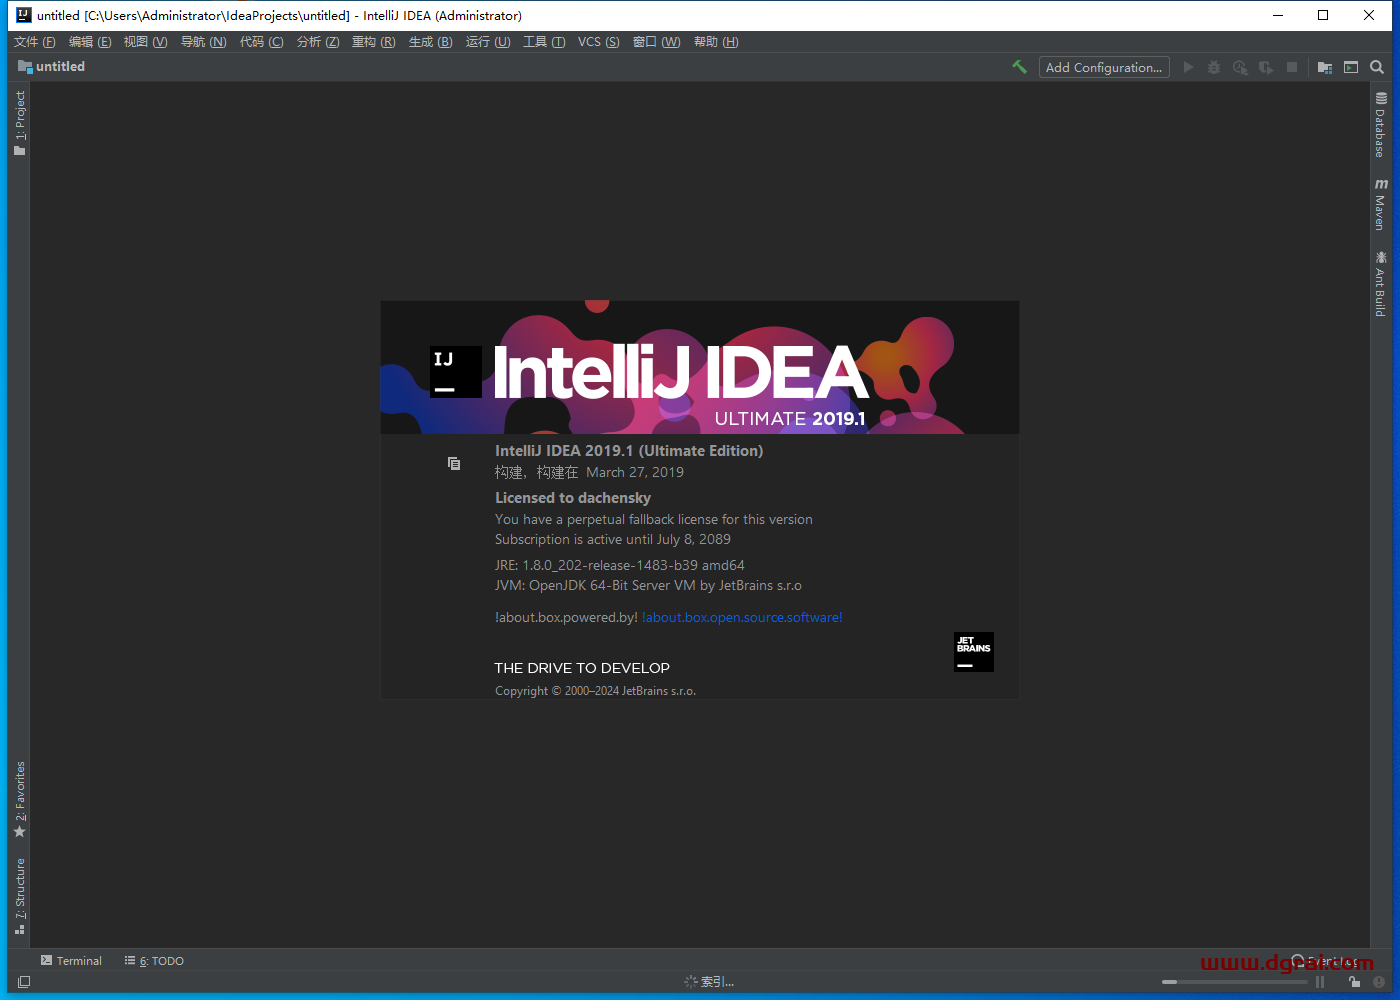Toggle tool window buttons in bottom-left corner
Image resolution: width=1400 pixels, height=1000 pixels.
[24, 982]
